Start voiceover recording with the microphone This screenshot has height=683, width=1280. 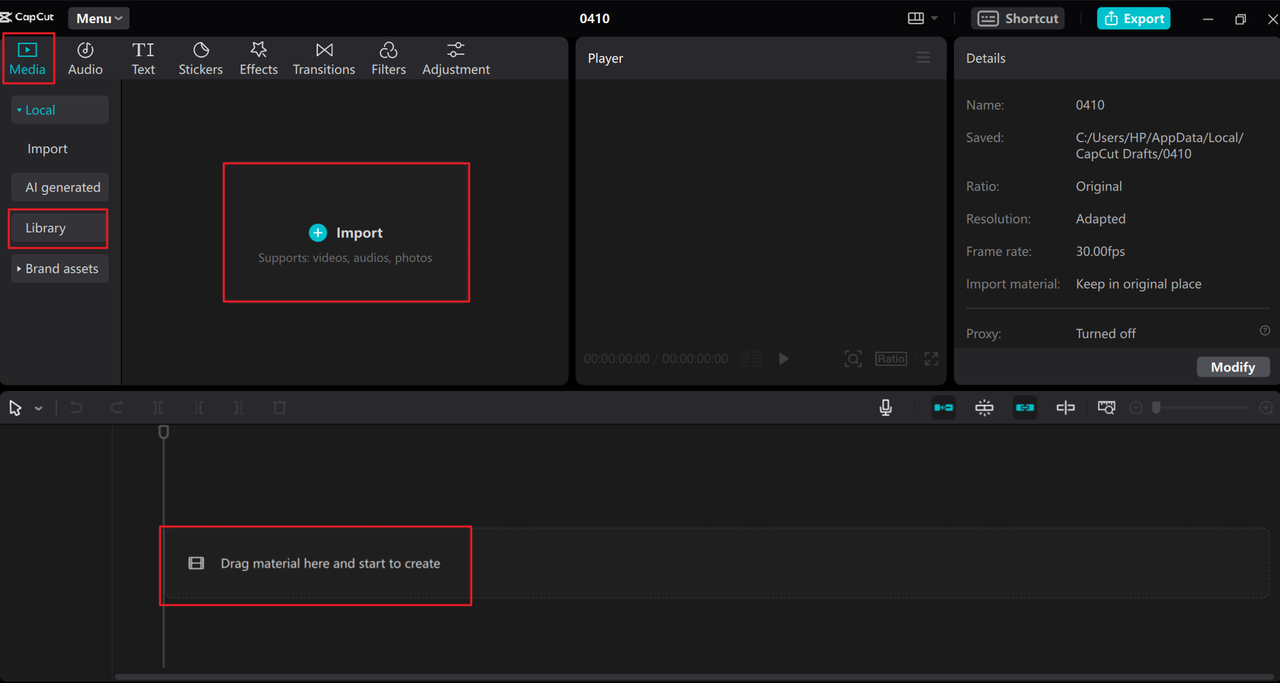tap(886, 408)
